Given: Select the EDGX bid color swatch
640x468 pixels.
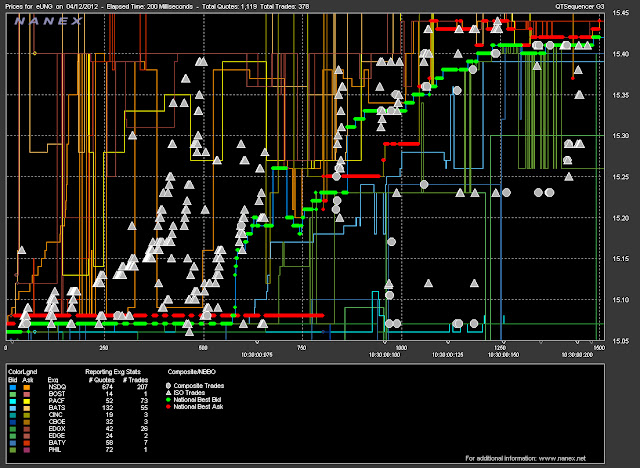Looking at the screenshot, I should coord(13,429).
